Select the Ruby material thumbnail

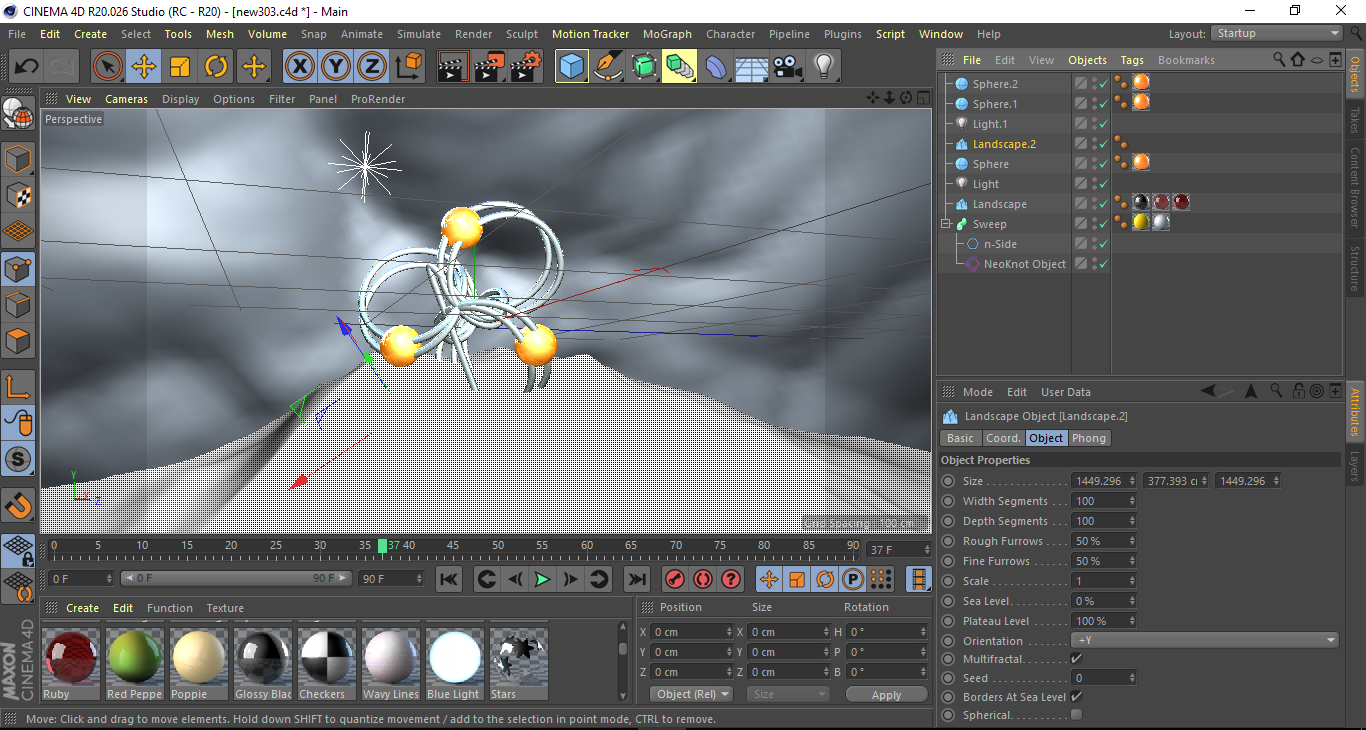[x=71, y=657]
